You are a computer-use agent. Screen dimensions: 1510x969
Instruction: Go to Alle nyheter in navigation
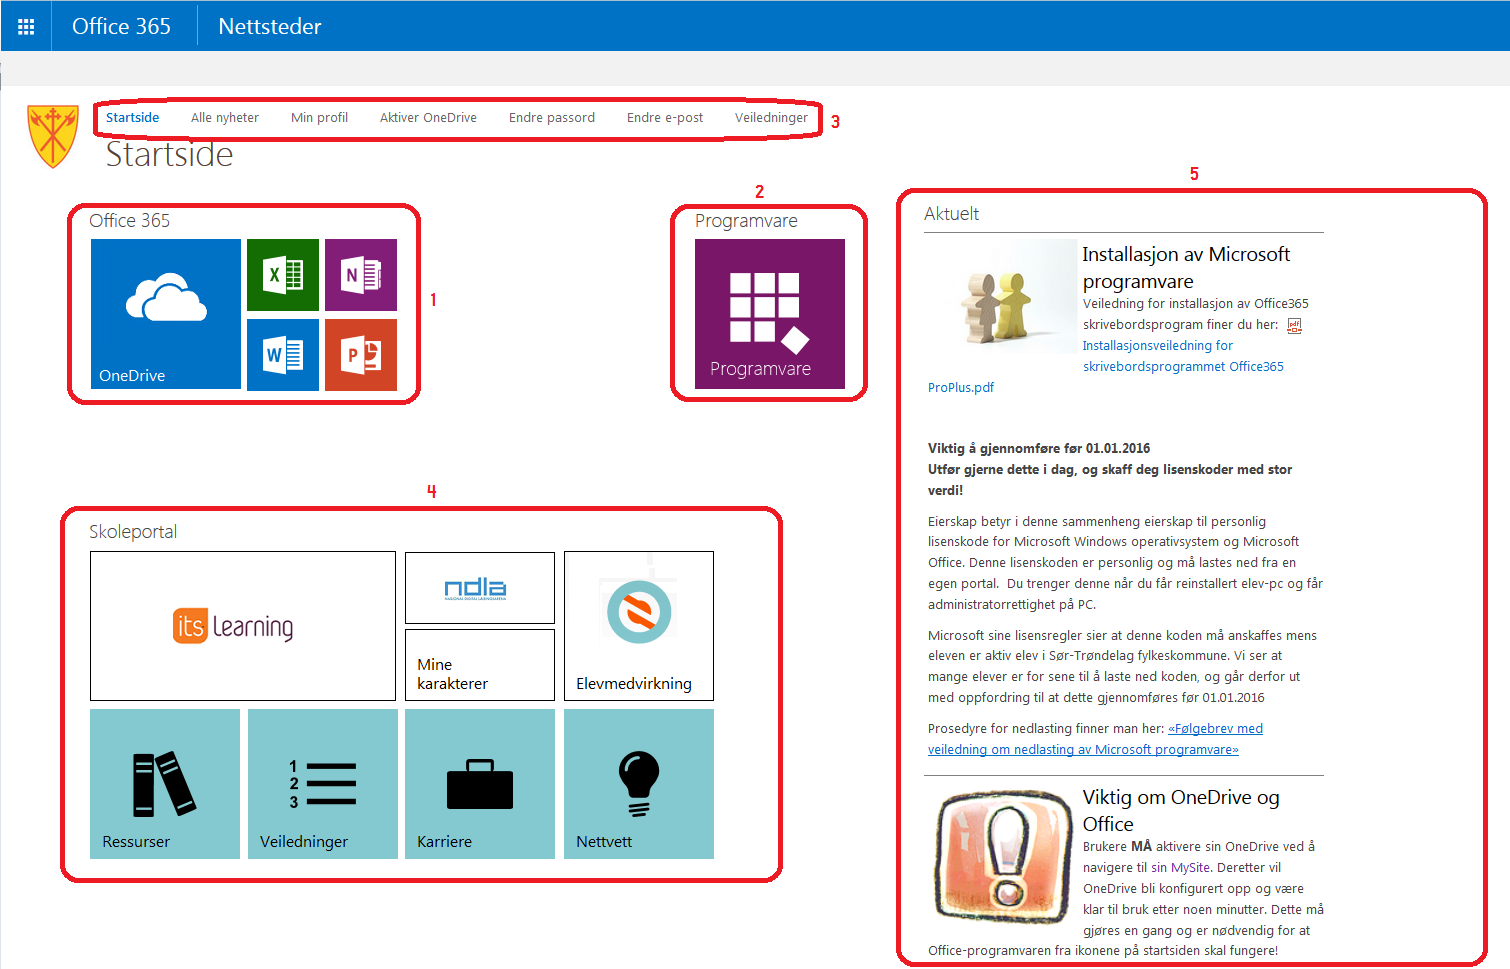click(225, 118)
